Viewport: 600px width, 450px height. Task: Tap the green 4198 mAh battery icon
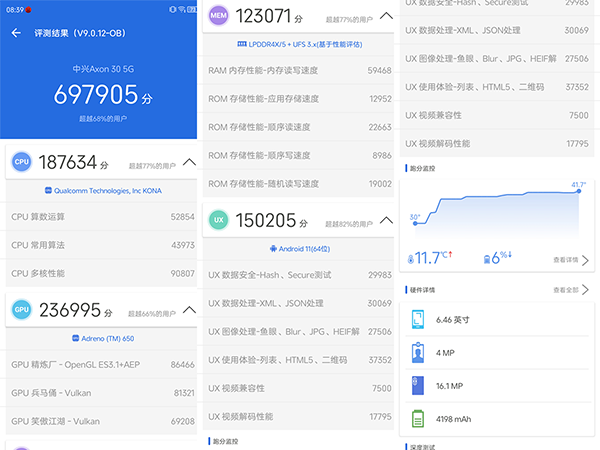tap(417, 418)
